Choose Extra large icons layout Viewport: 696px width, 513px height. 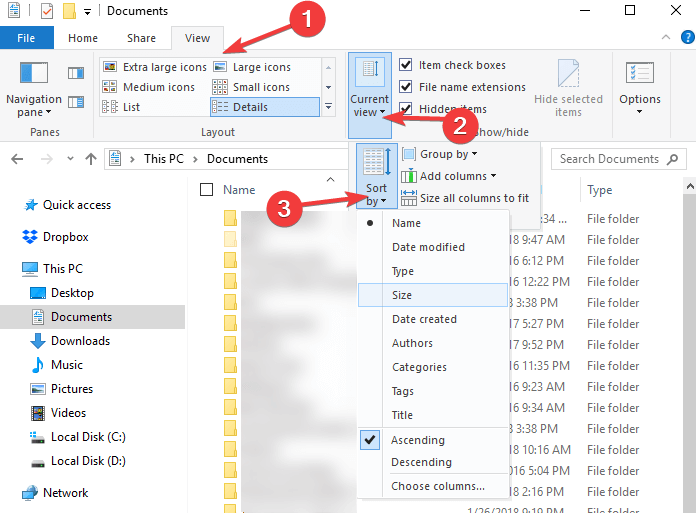(x=155, y=67)
